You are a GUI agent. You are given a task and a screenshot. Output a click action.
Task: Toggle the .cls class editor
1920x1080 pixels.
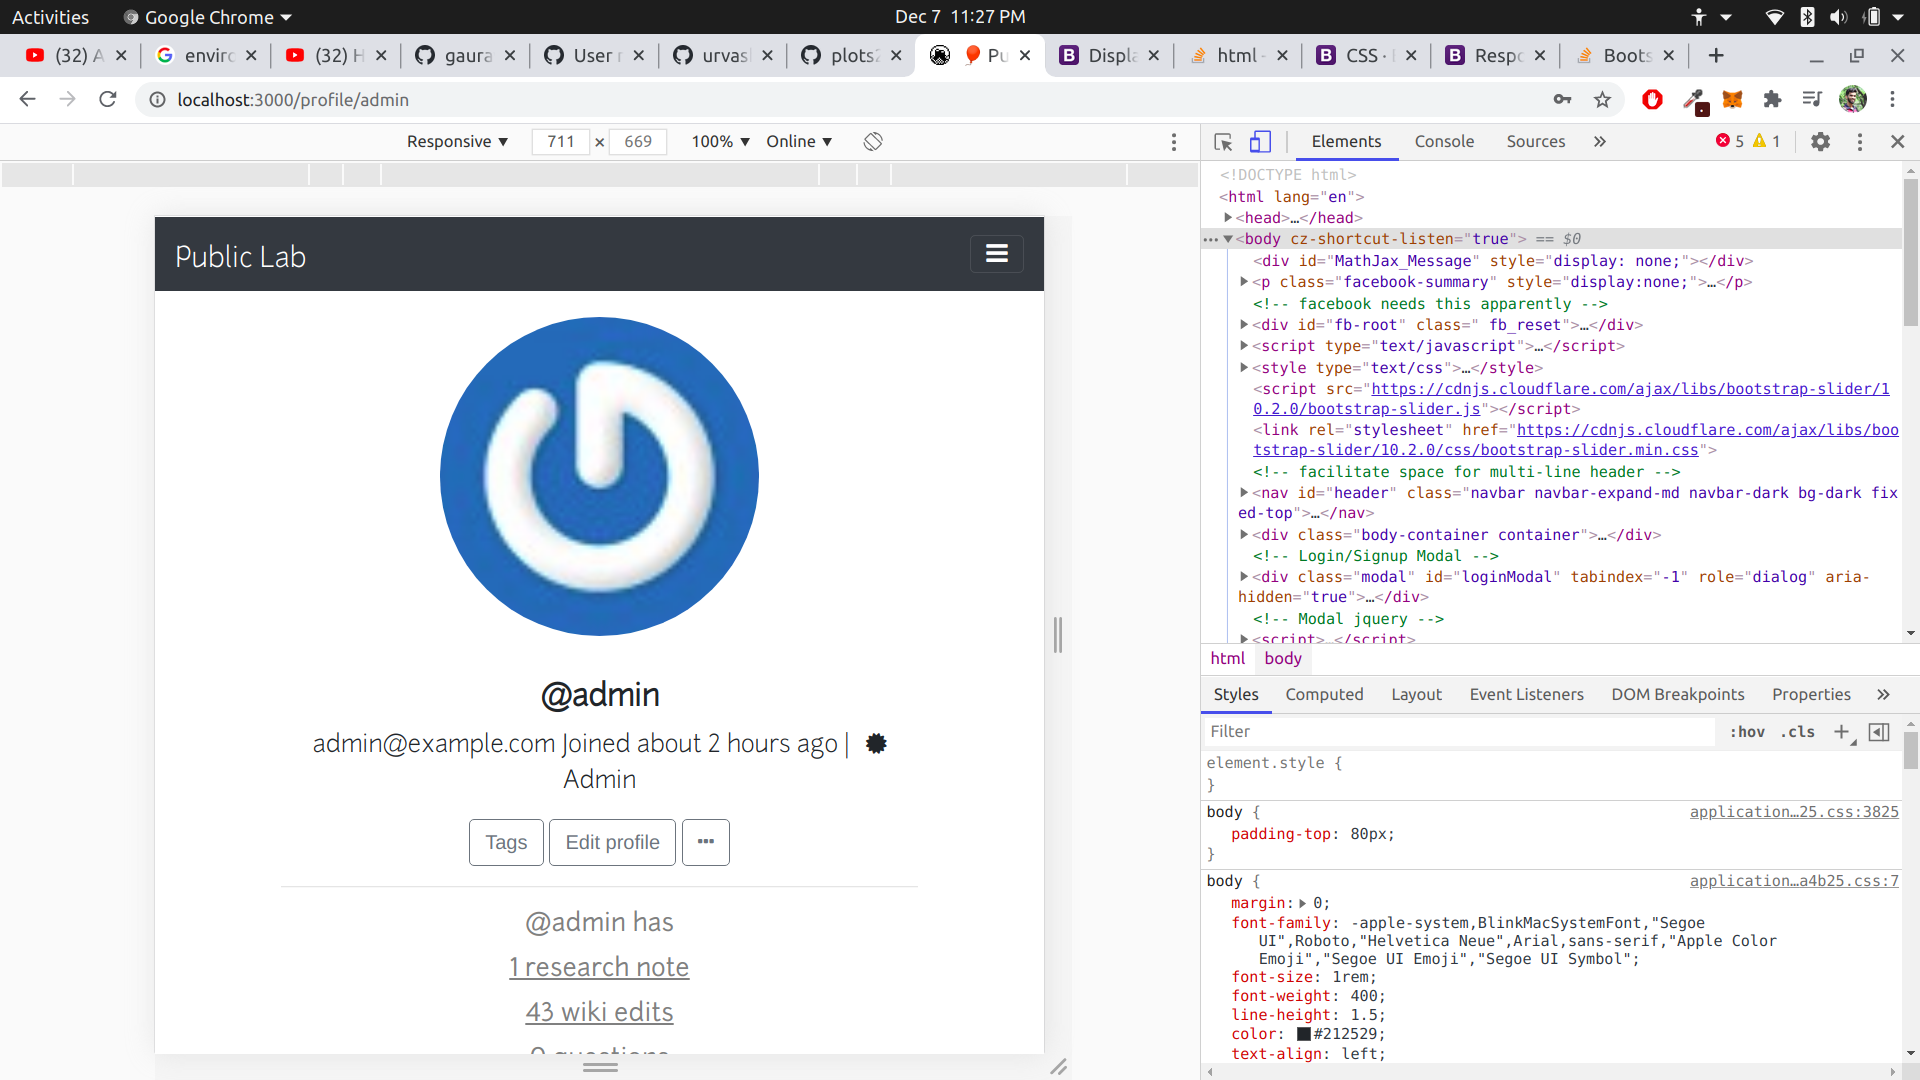(x=1798, y=732)
